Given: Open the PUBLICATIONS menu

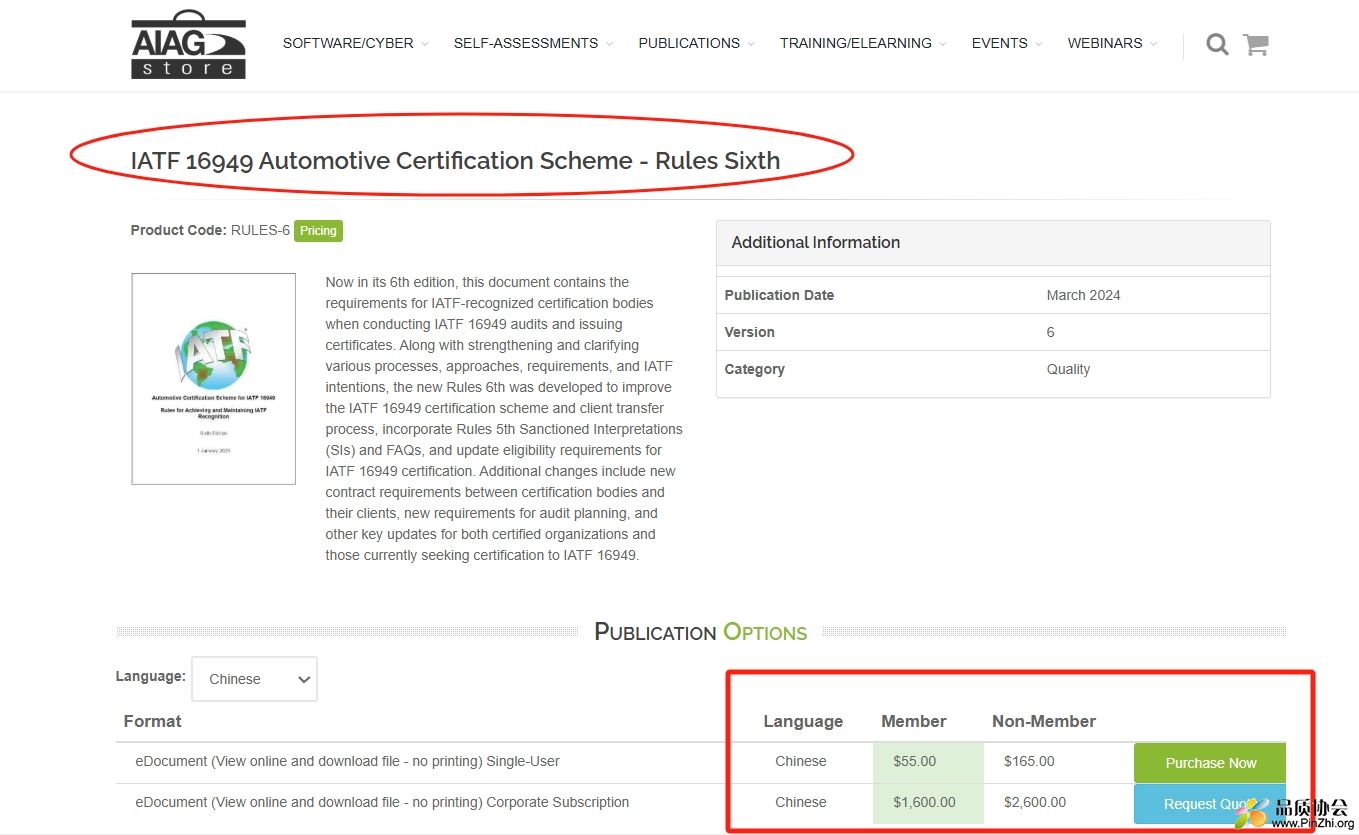Looking at the screenshot, I should pyautogui.click(x=696, y=43).
